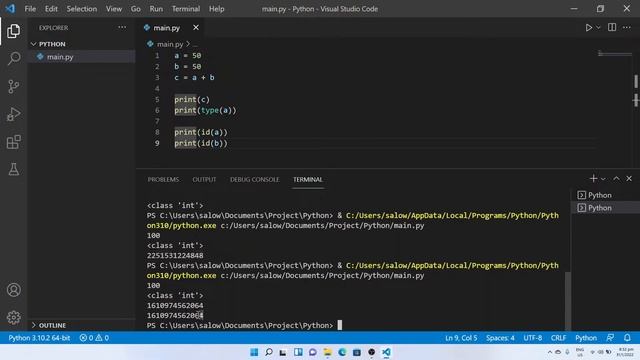Close the terminal panel
640x360 pixels.
pos(629,179)
